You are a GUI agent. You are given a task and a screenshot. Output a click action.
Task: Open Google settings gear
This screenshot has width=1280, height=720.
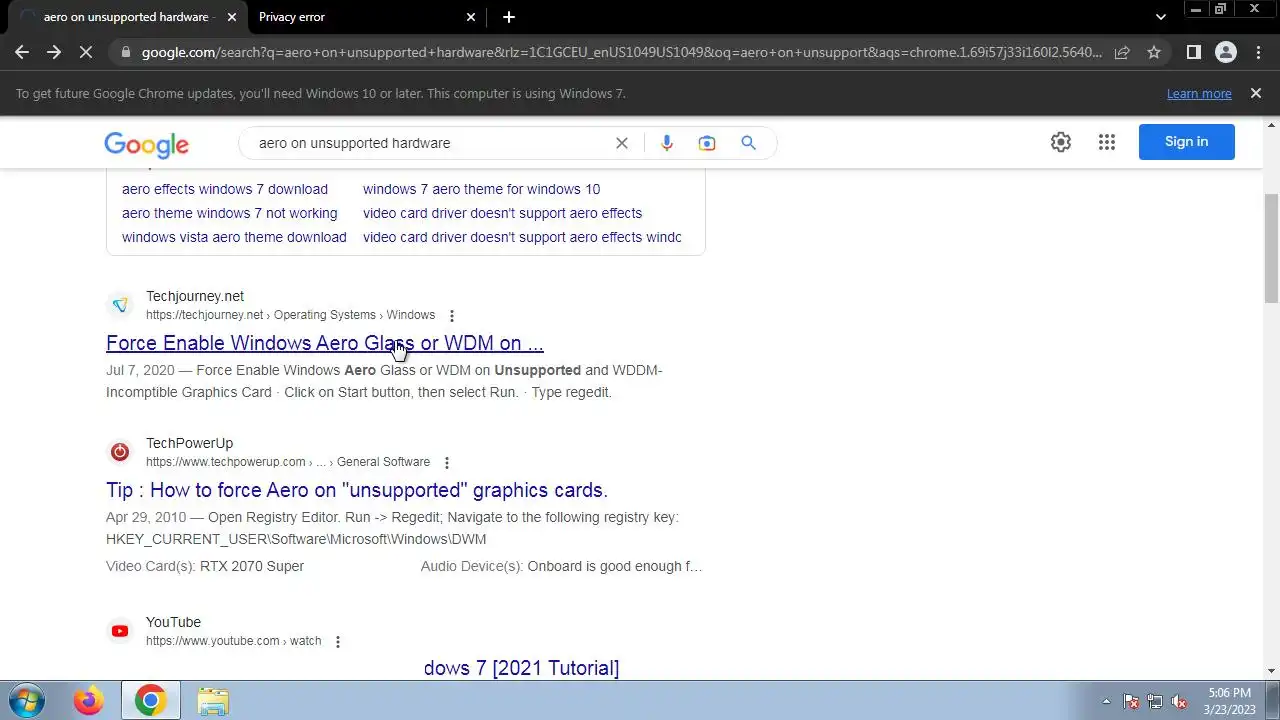1061,142
